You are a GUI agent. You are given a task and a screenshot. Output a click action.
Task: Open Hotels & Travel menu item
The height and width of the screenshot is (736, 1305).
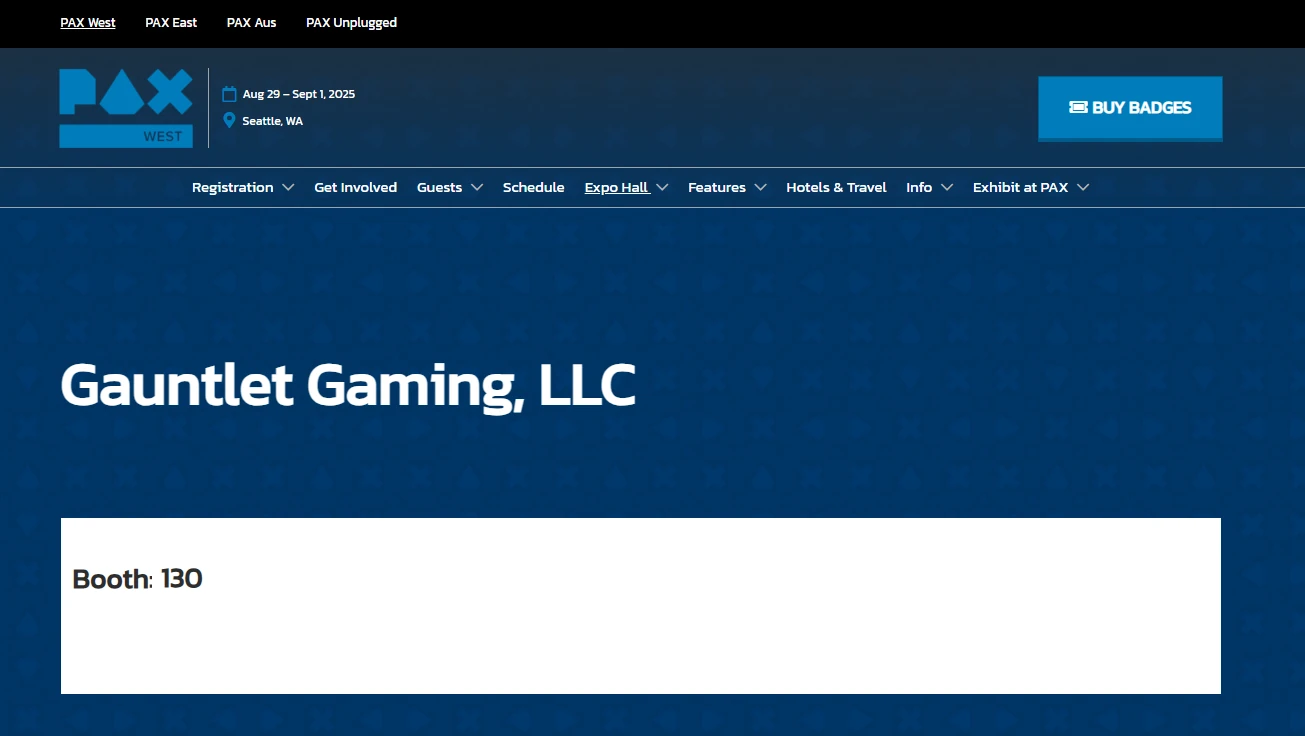(x=836, y=188)
